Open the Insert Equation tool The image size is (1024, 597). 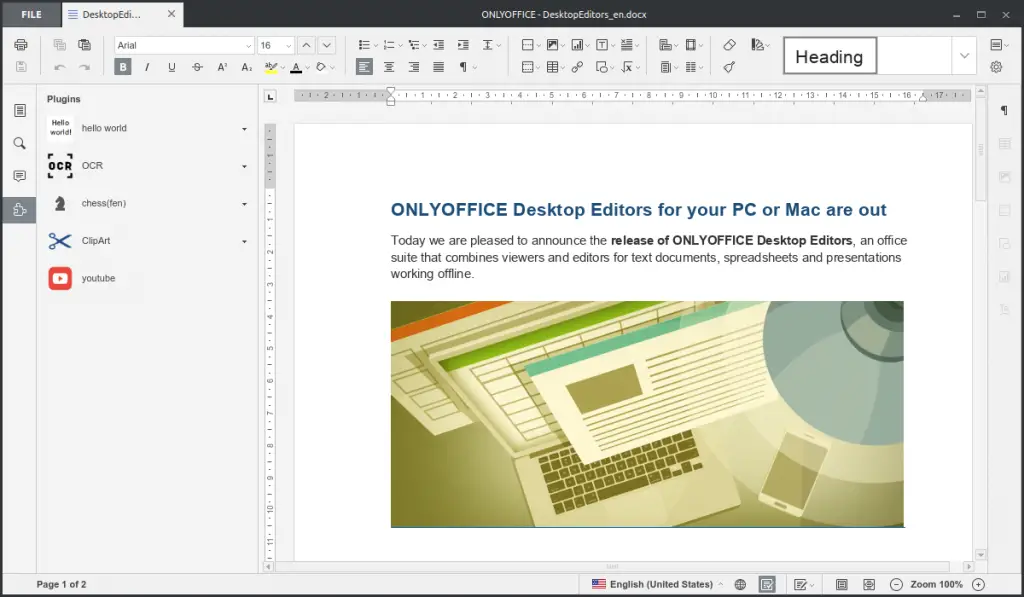tap(627, 67)
